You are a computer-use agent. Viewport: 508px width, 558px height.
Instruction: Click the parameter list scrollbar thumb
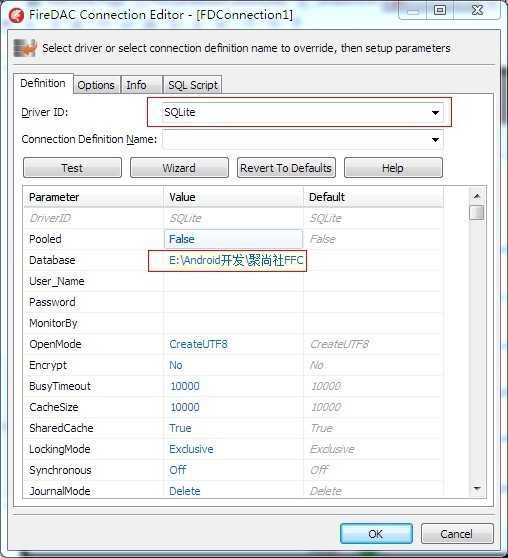[x=477, y=213]
